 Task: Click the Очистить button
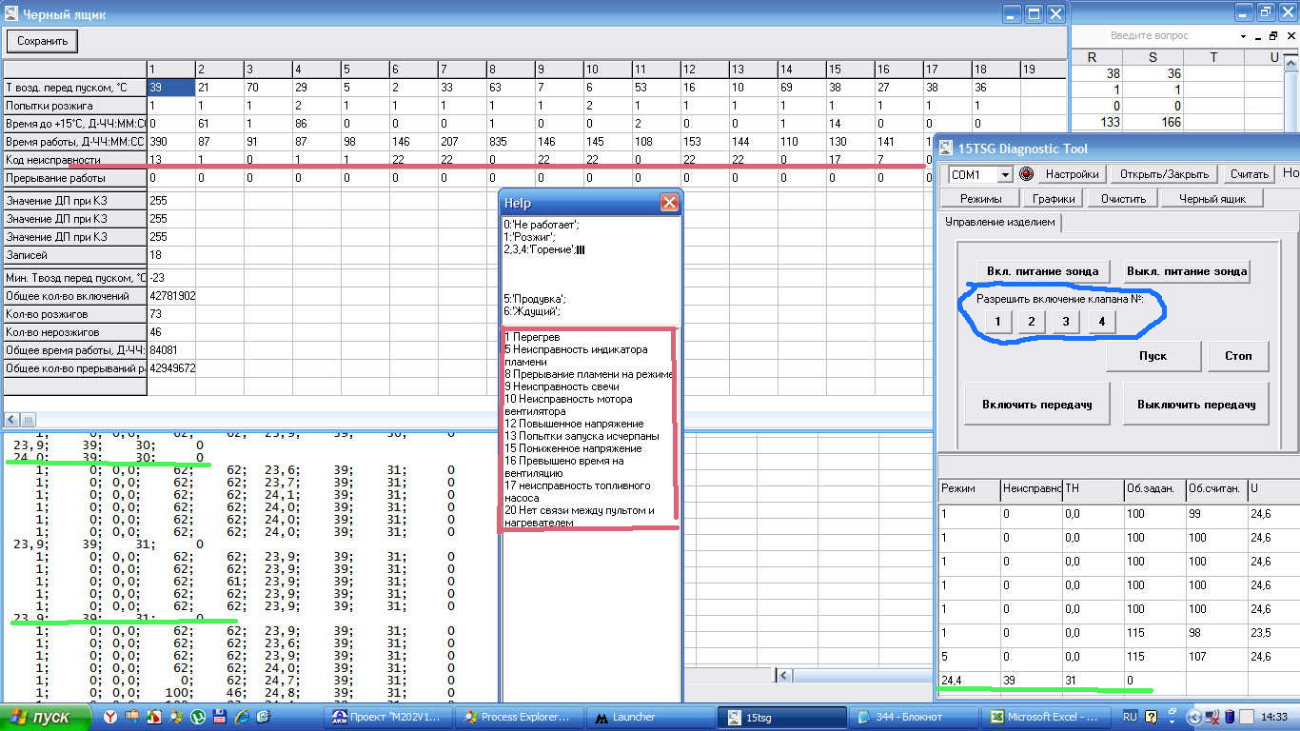click(x=1123, y=198)
